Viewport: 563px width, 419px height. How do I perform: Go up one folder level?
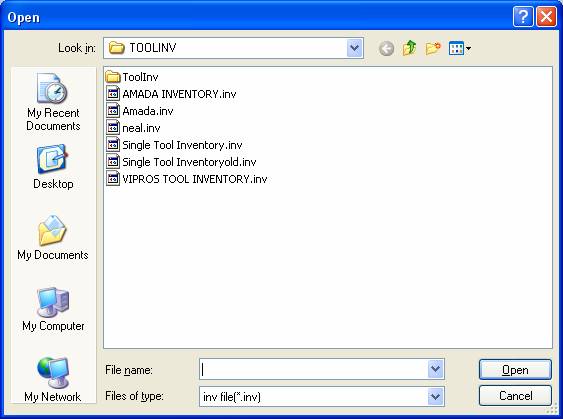[409, 48]
